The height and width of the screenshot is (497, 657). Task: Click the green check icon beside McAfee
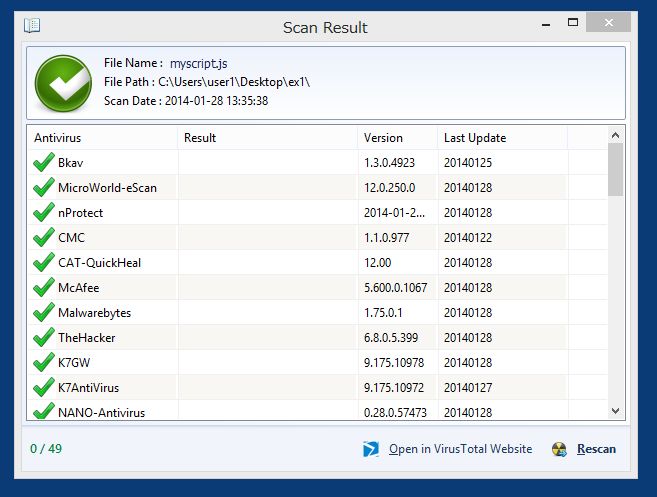coord(44,287)
